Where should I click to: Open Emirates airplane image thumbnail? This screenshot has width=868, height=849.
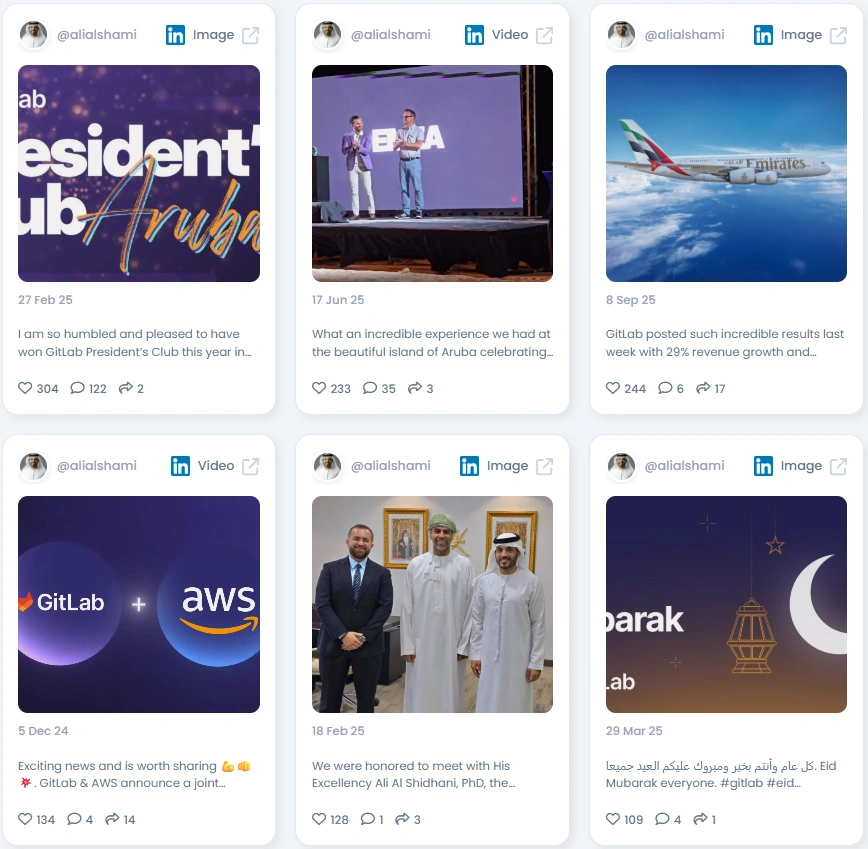(726, 173)
